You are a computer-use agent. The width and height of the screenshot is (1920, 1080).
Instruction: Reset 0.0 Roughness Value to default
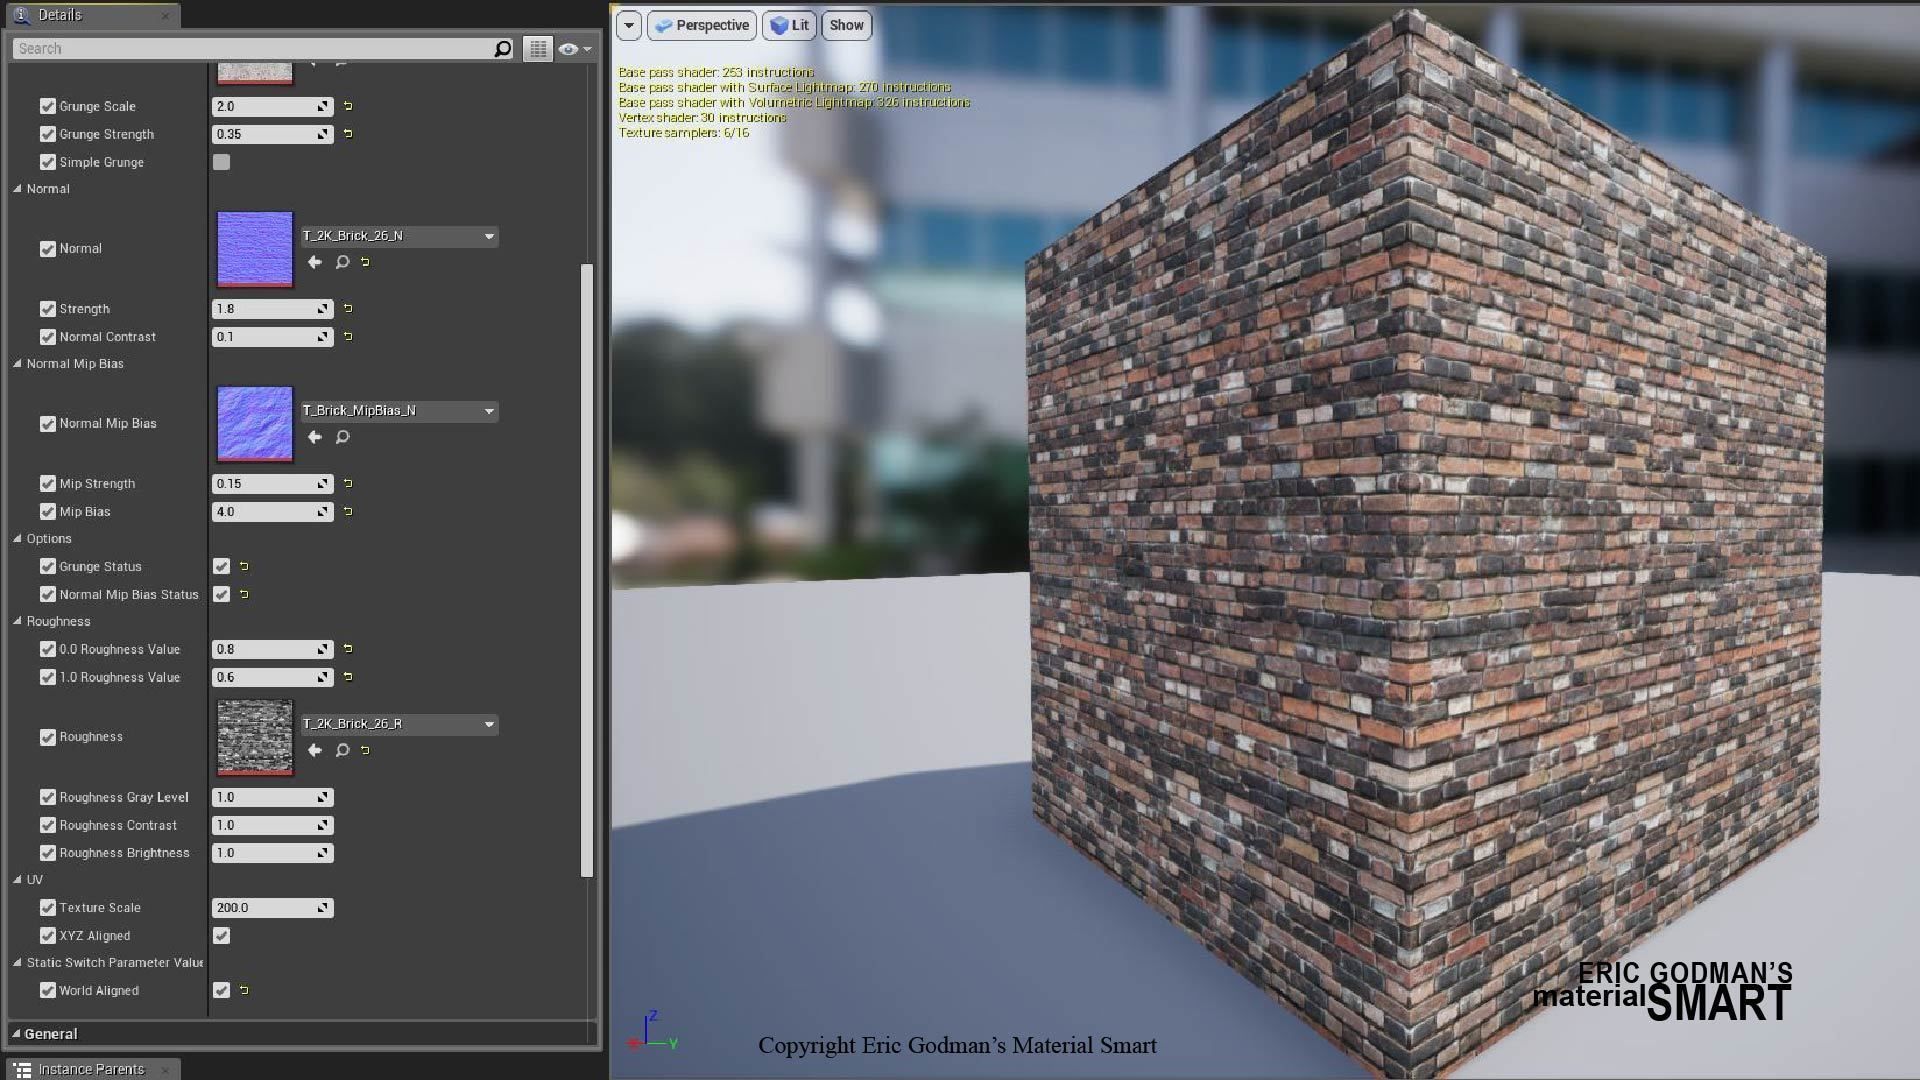click(x=348, y=649)
